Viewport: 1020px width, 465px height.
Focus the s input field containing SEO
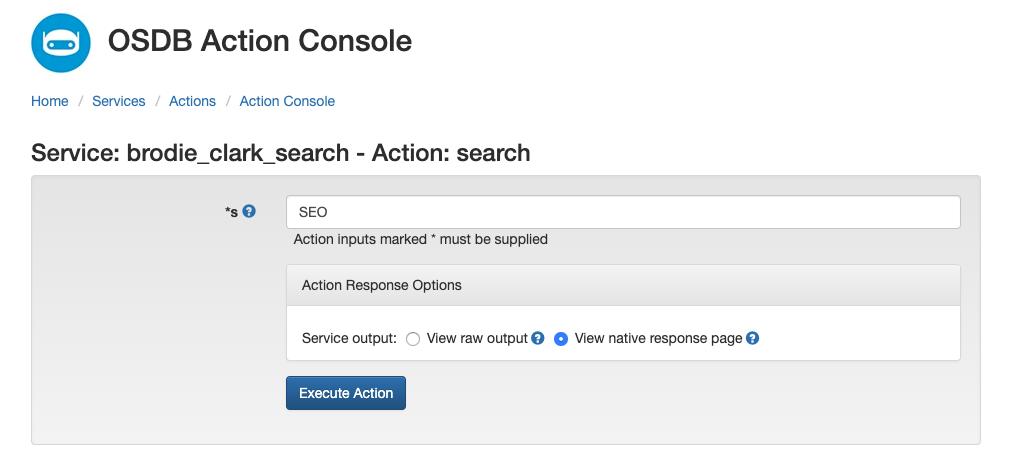point(622,212)
